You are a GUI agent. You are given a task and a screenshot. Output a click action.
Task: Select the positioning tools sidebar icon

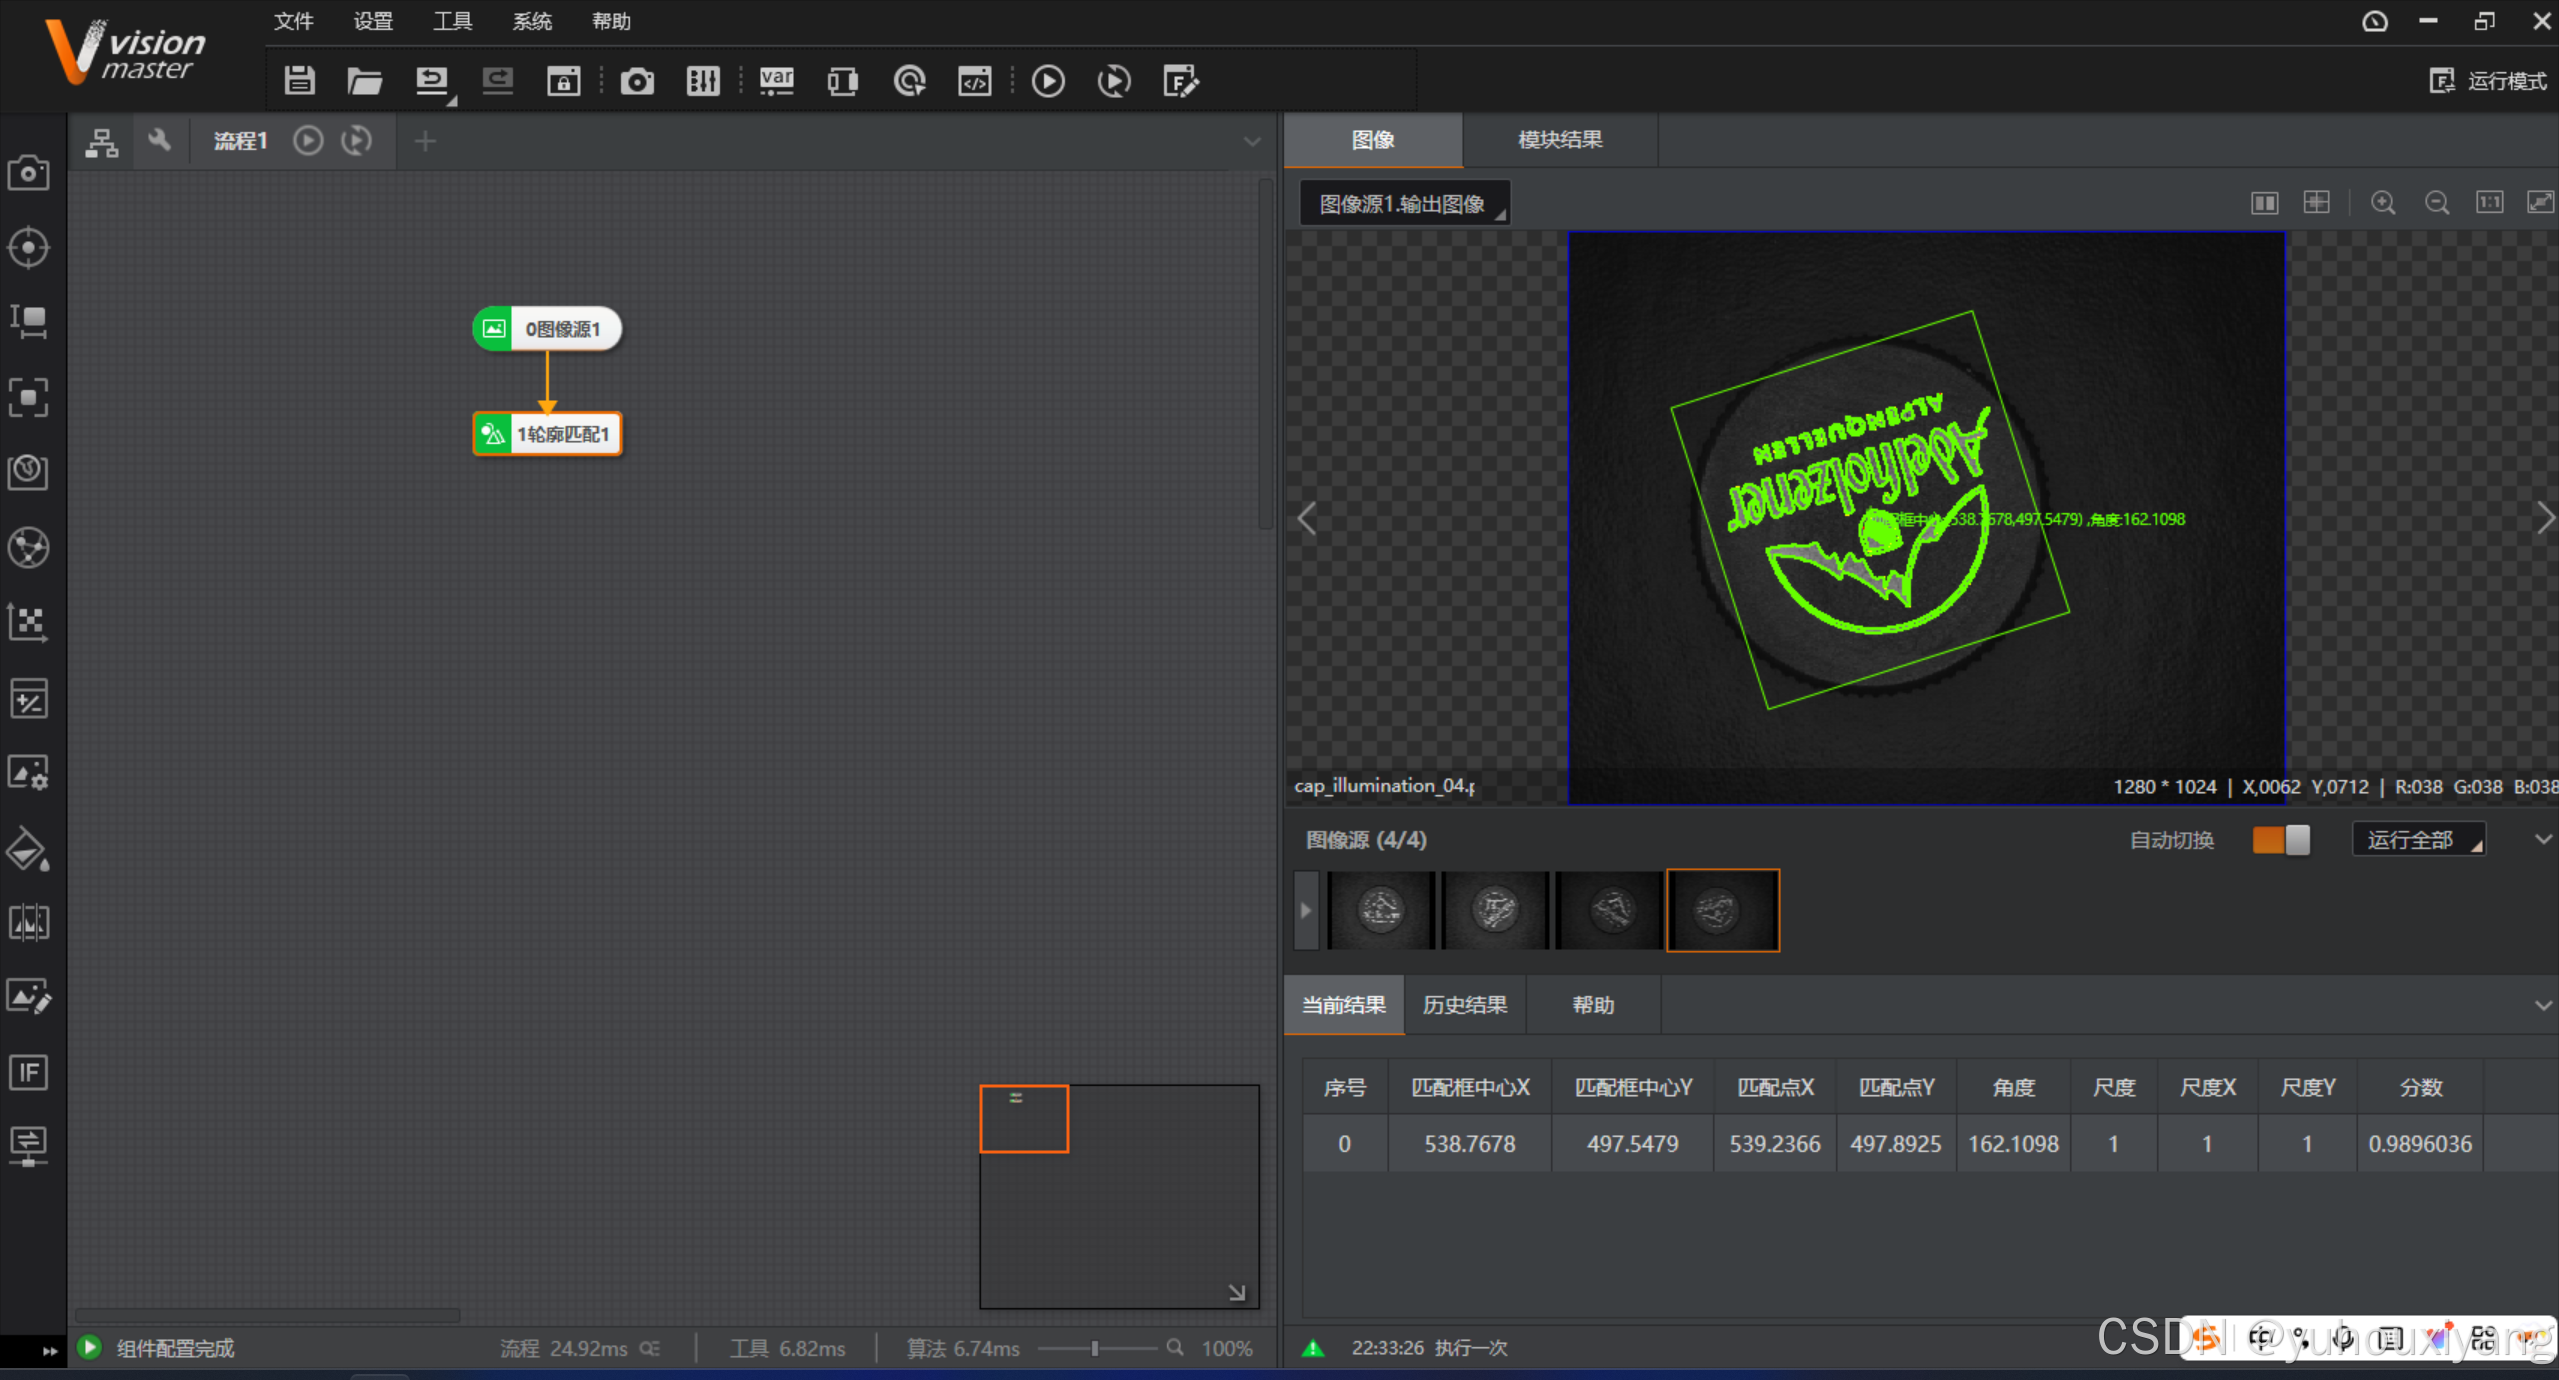click(x=28, y=248)
